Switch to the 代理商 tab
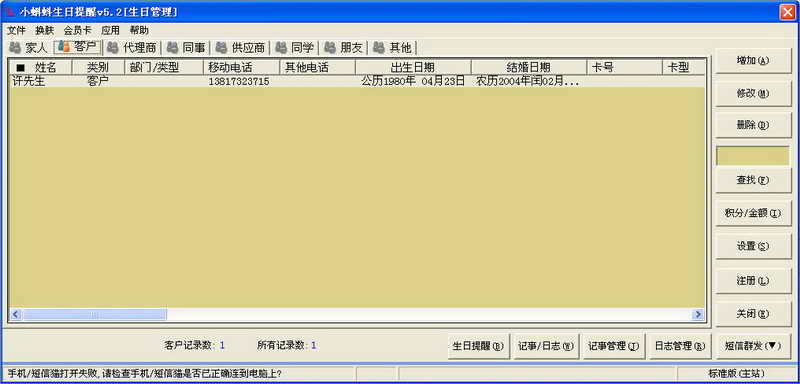Viewport: 800px width, 384px height. [x=133, y=48]
